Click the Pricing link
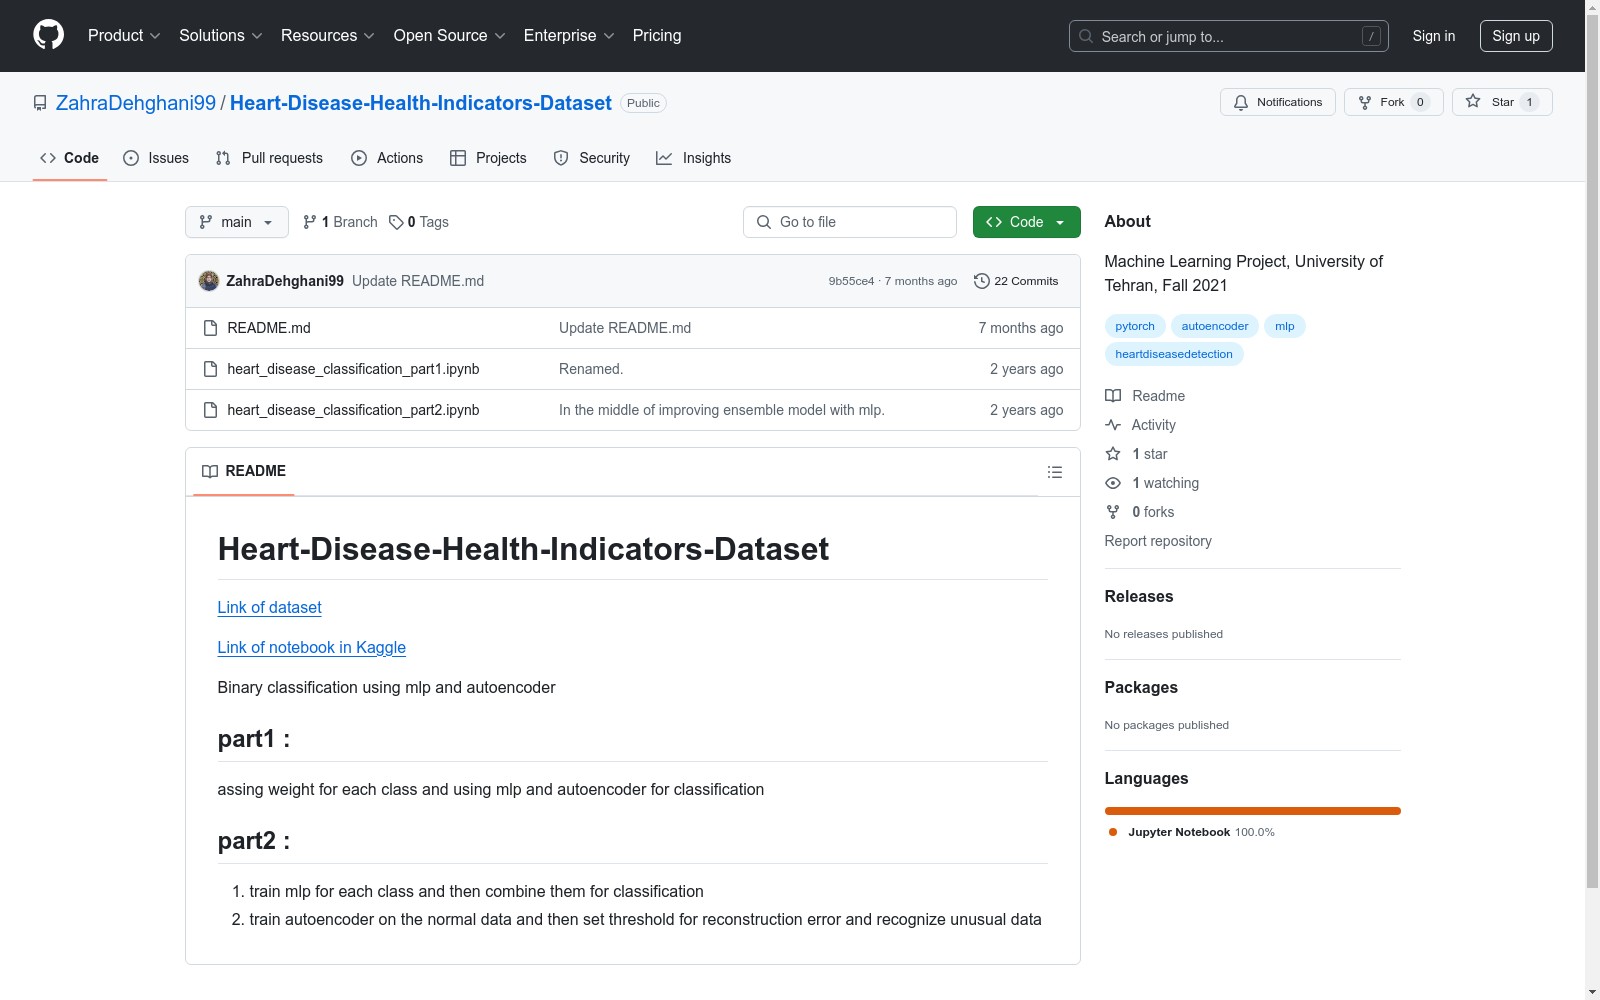The width and height of the screenshot is (1600, 1000). pyautogui.click(x=657, y=35)
